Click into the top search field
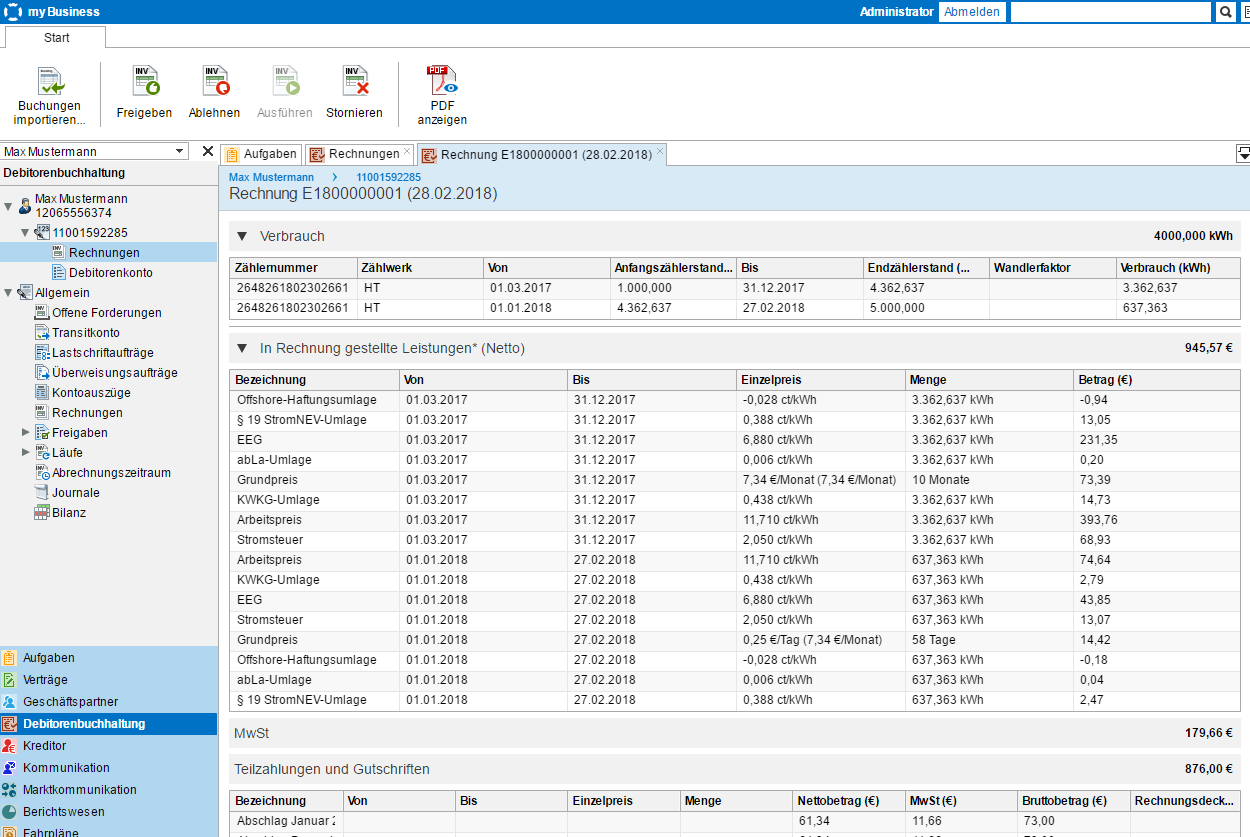 [1110, 12]
